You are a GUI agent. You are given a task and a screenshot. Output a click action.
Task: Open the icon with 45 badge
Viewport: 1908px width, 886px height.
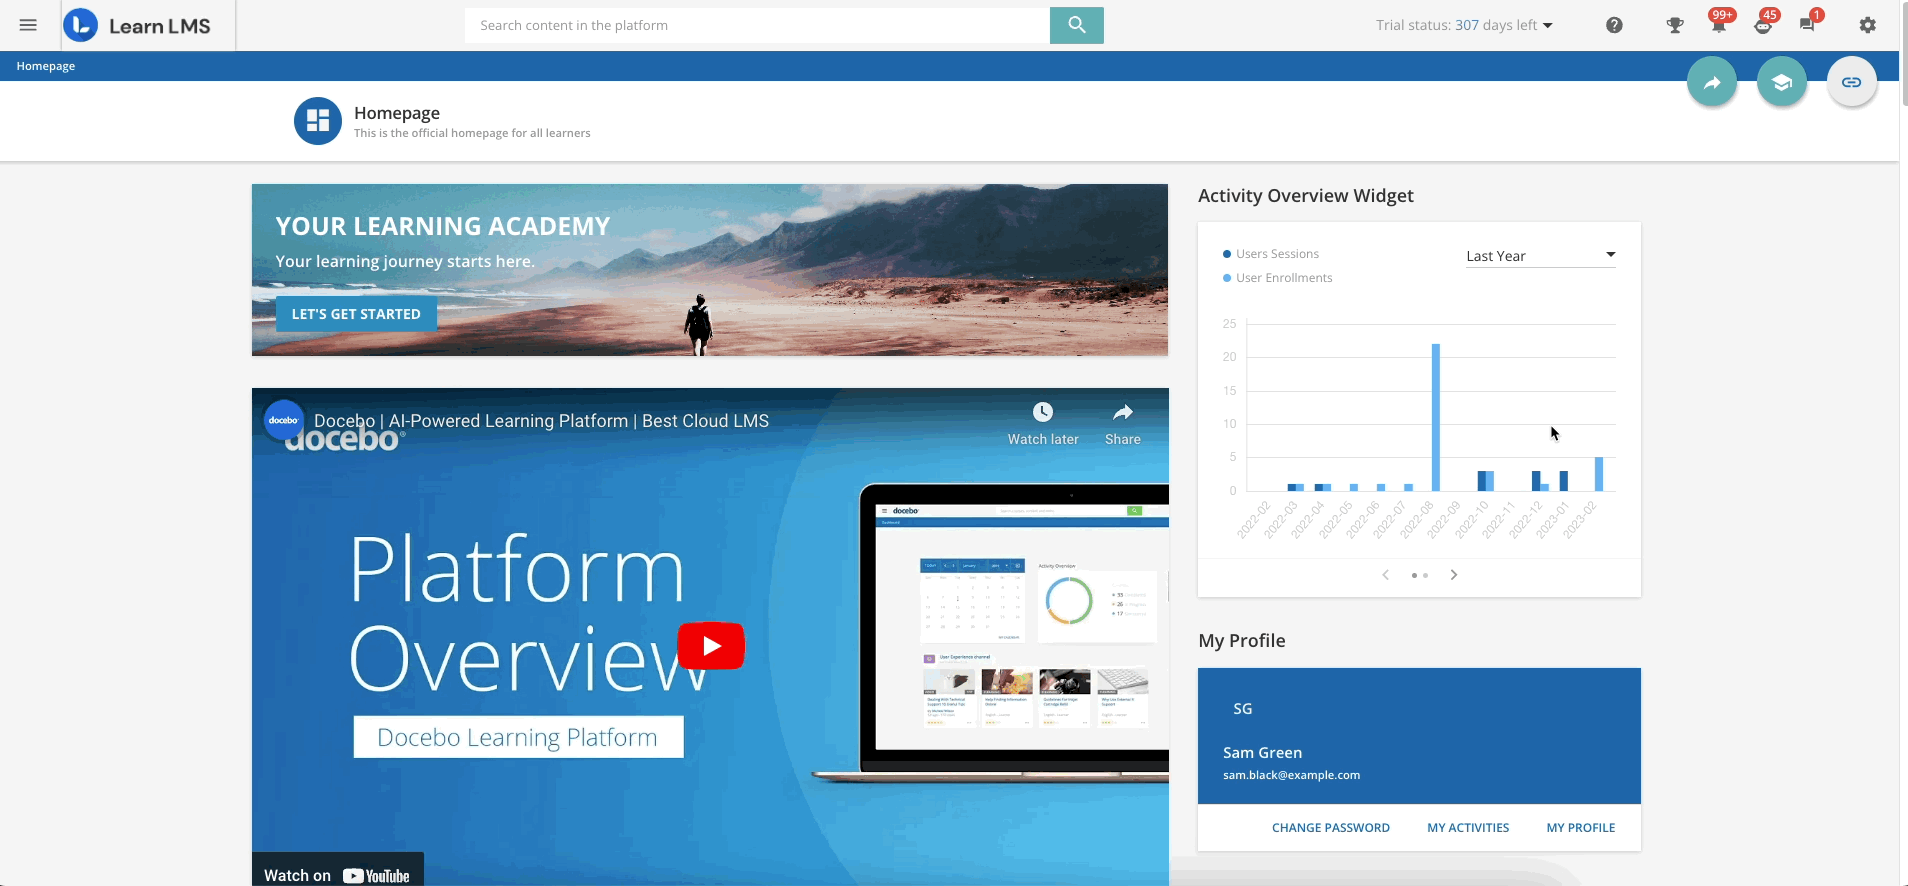[1763, 24]
